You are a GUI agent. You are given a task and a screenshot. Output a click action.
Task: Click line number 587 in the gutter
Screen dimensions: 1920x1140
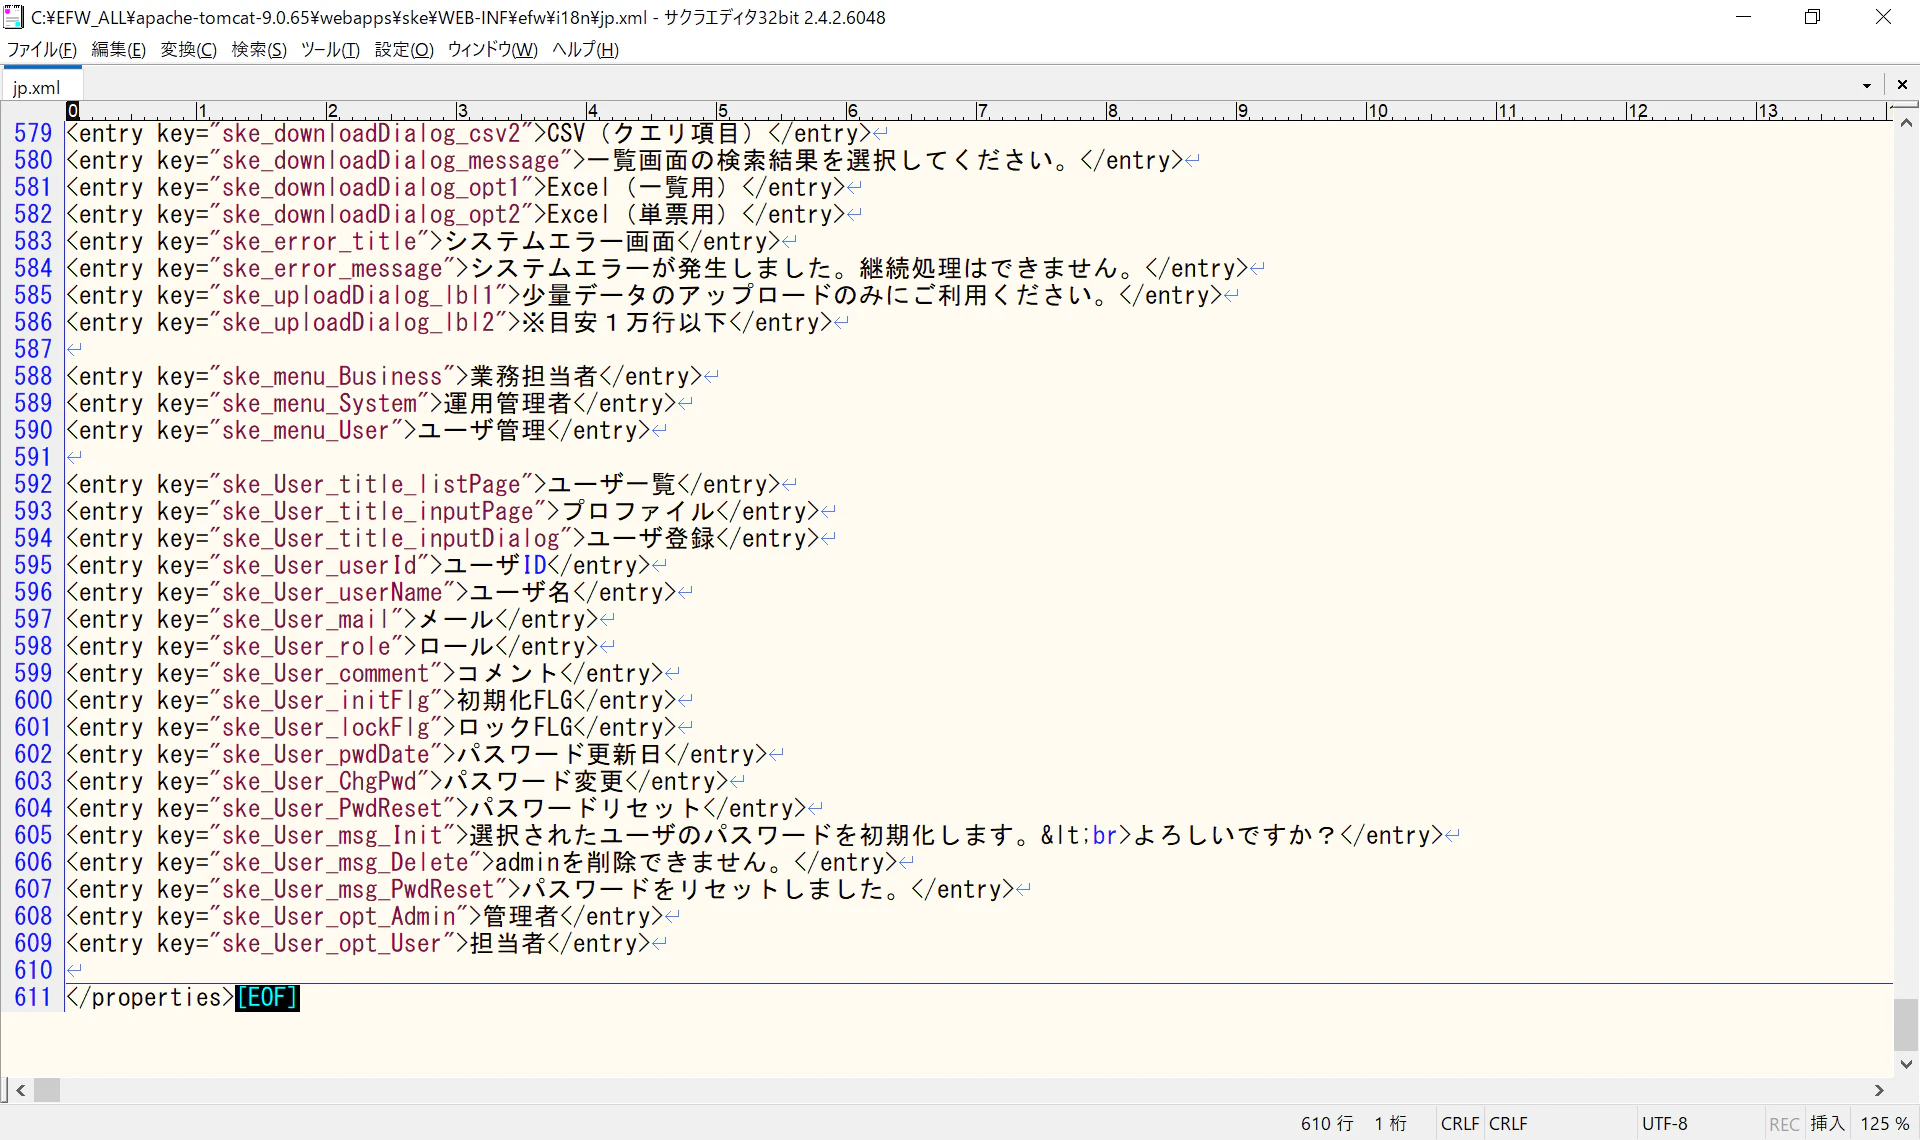pos(33,349)
